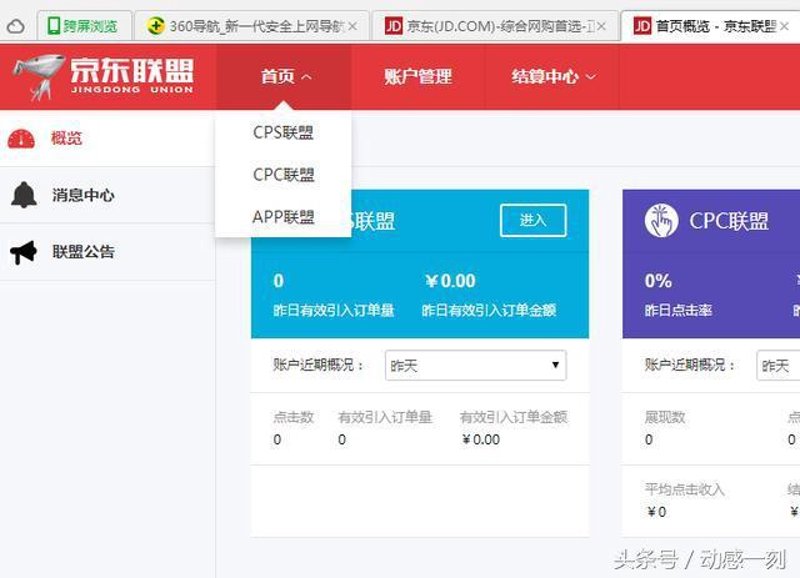Viewport: 800px width, 578px height.
Task: Select CPC联盟 from 首页 menu
Action: click(x=284, y=175)
